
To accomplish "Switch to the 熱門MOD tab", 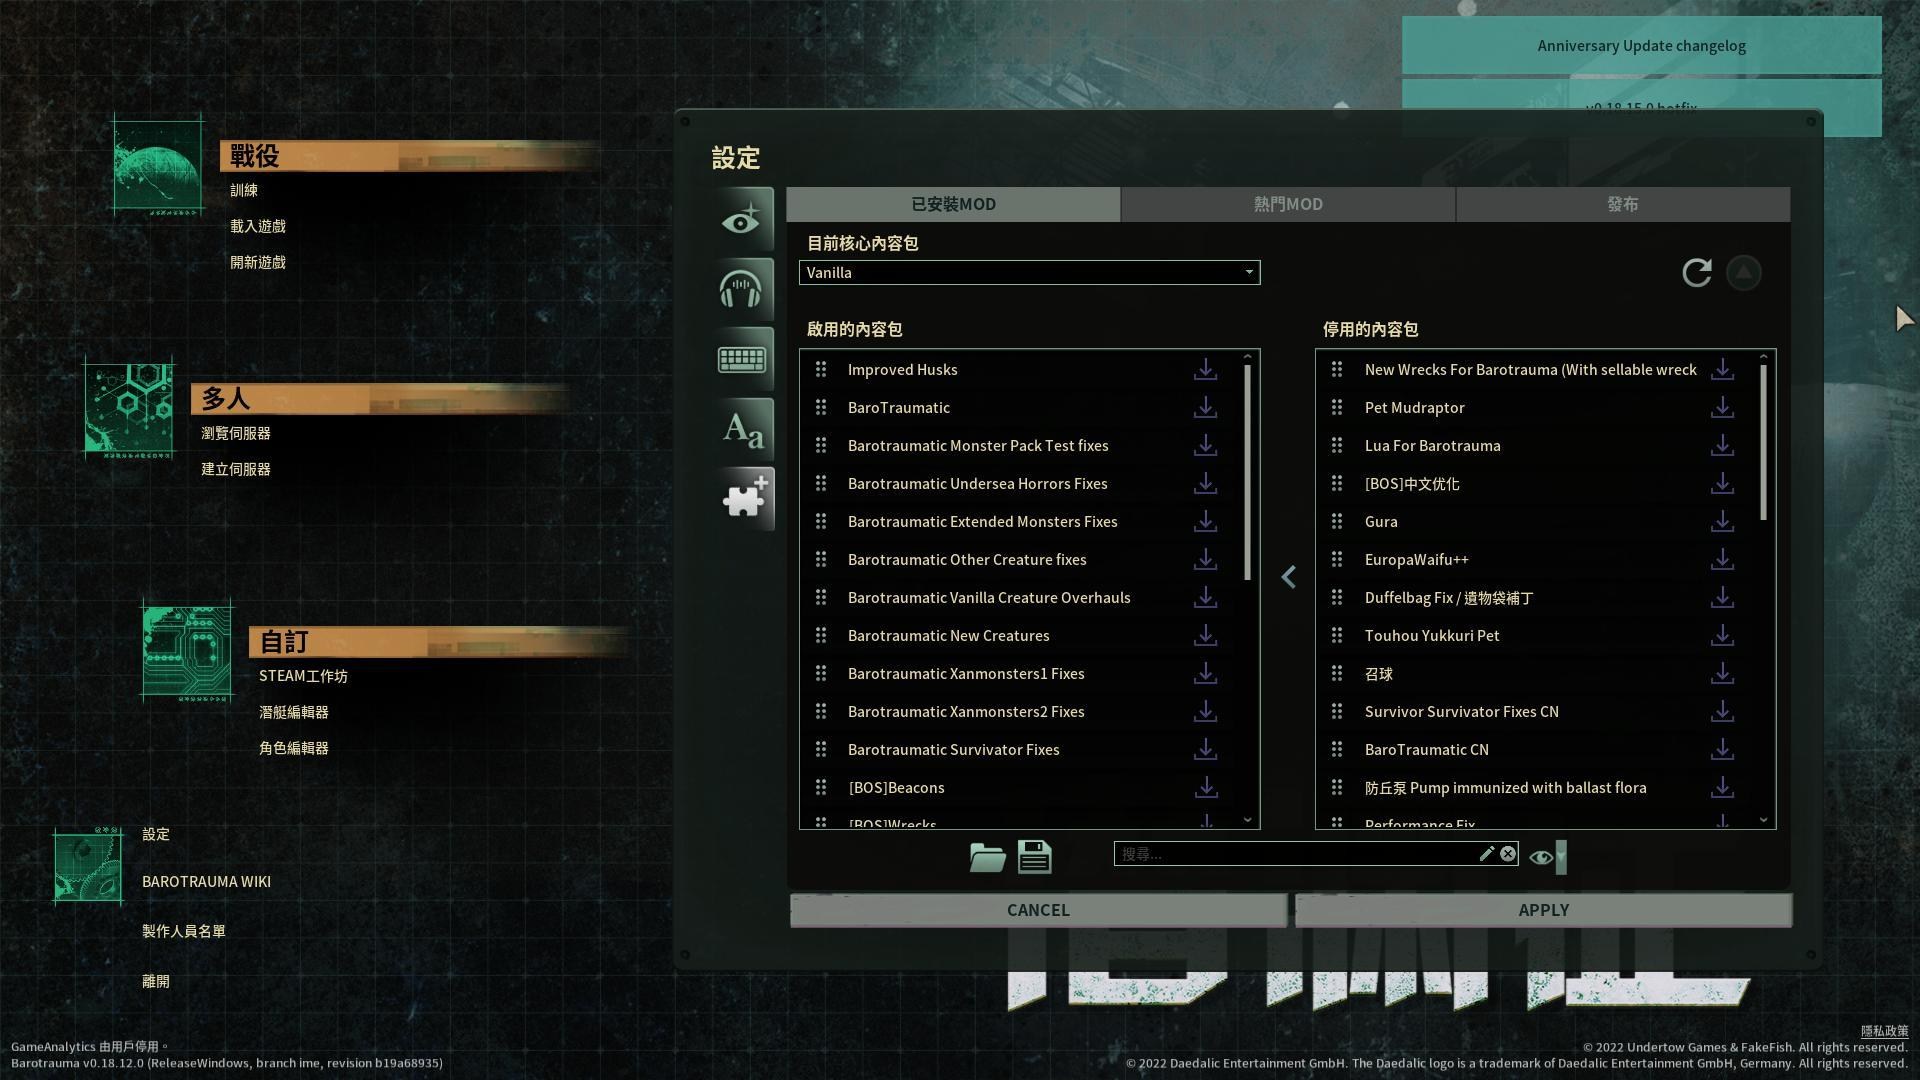I will click(x=1288, y=204).
